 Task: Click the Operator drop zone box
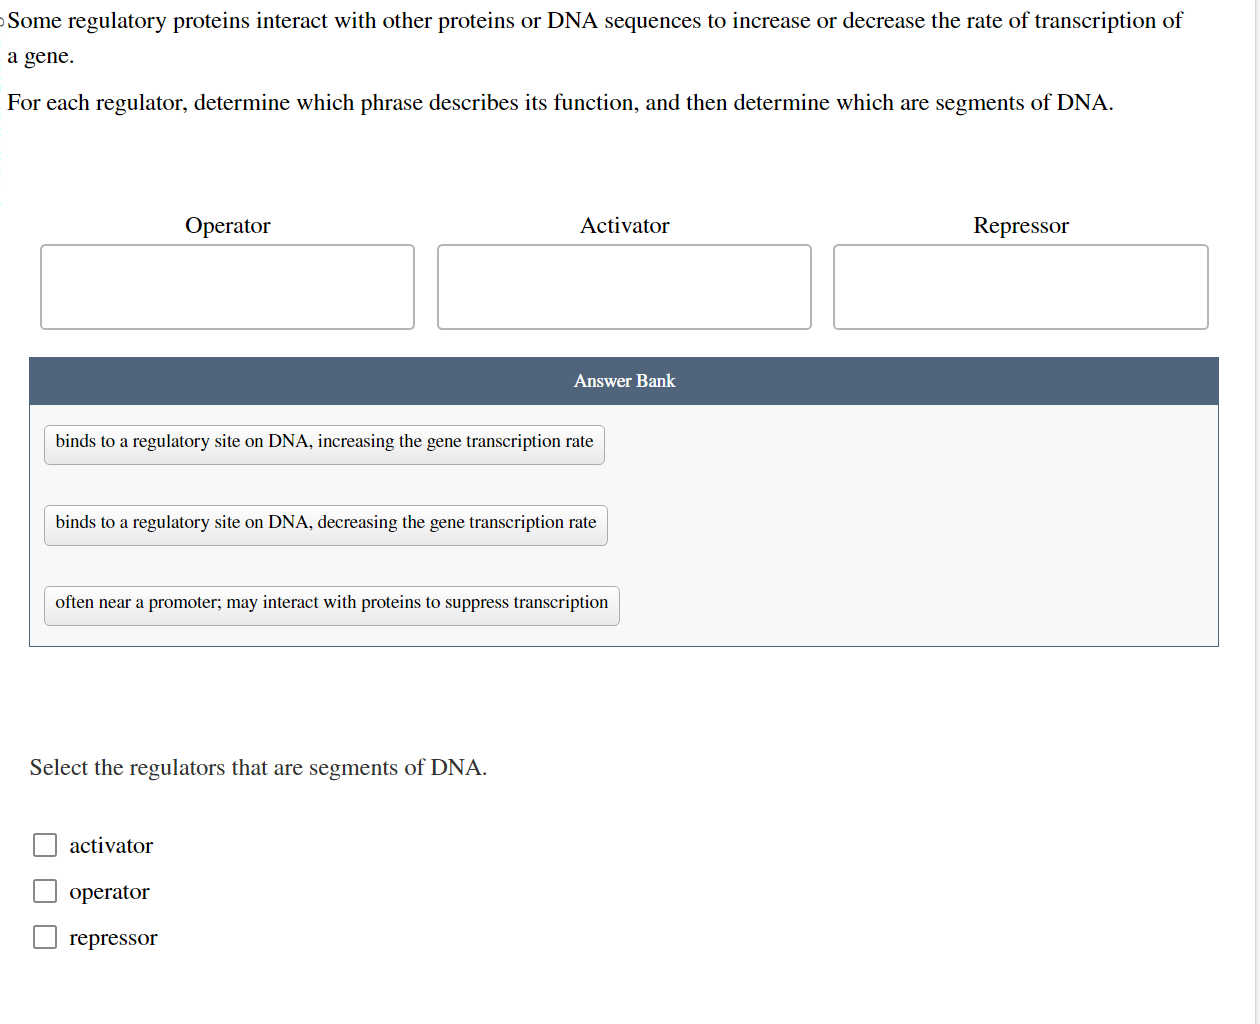(227, 287)
